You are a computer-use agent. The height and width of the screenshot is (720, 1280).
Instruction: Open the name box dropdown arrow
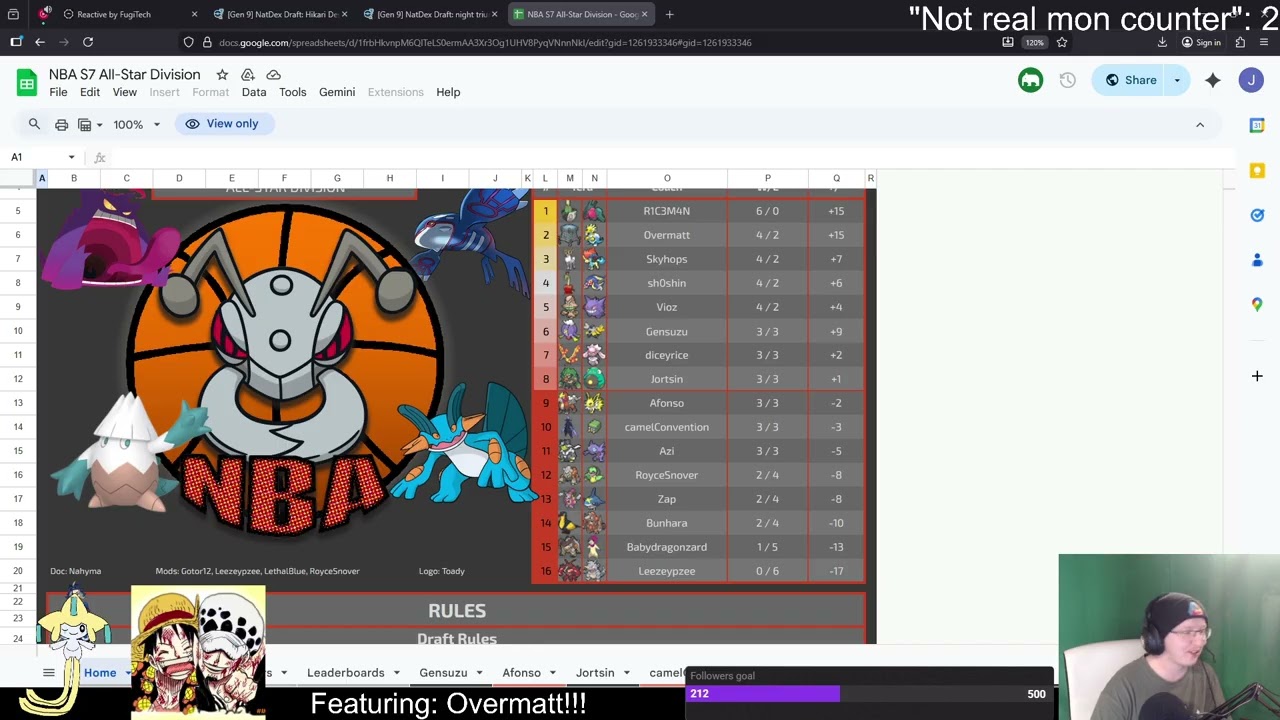(71, 157)
